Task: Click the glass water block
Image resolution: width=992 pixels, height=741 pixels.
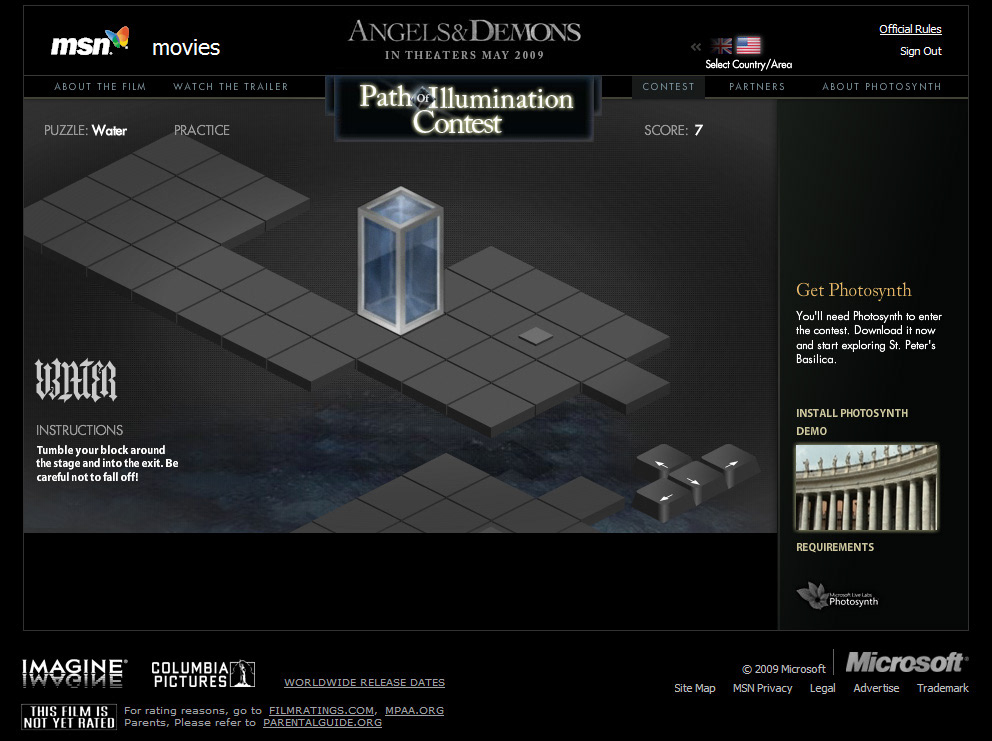Action: (x=400, y=260)
